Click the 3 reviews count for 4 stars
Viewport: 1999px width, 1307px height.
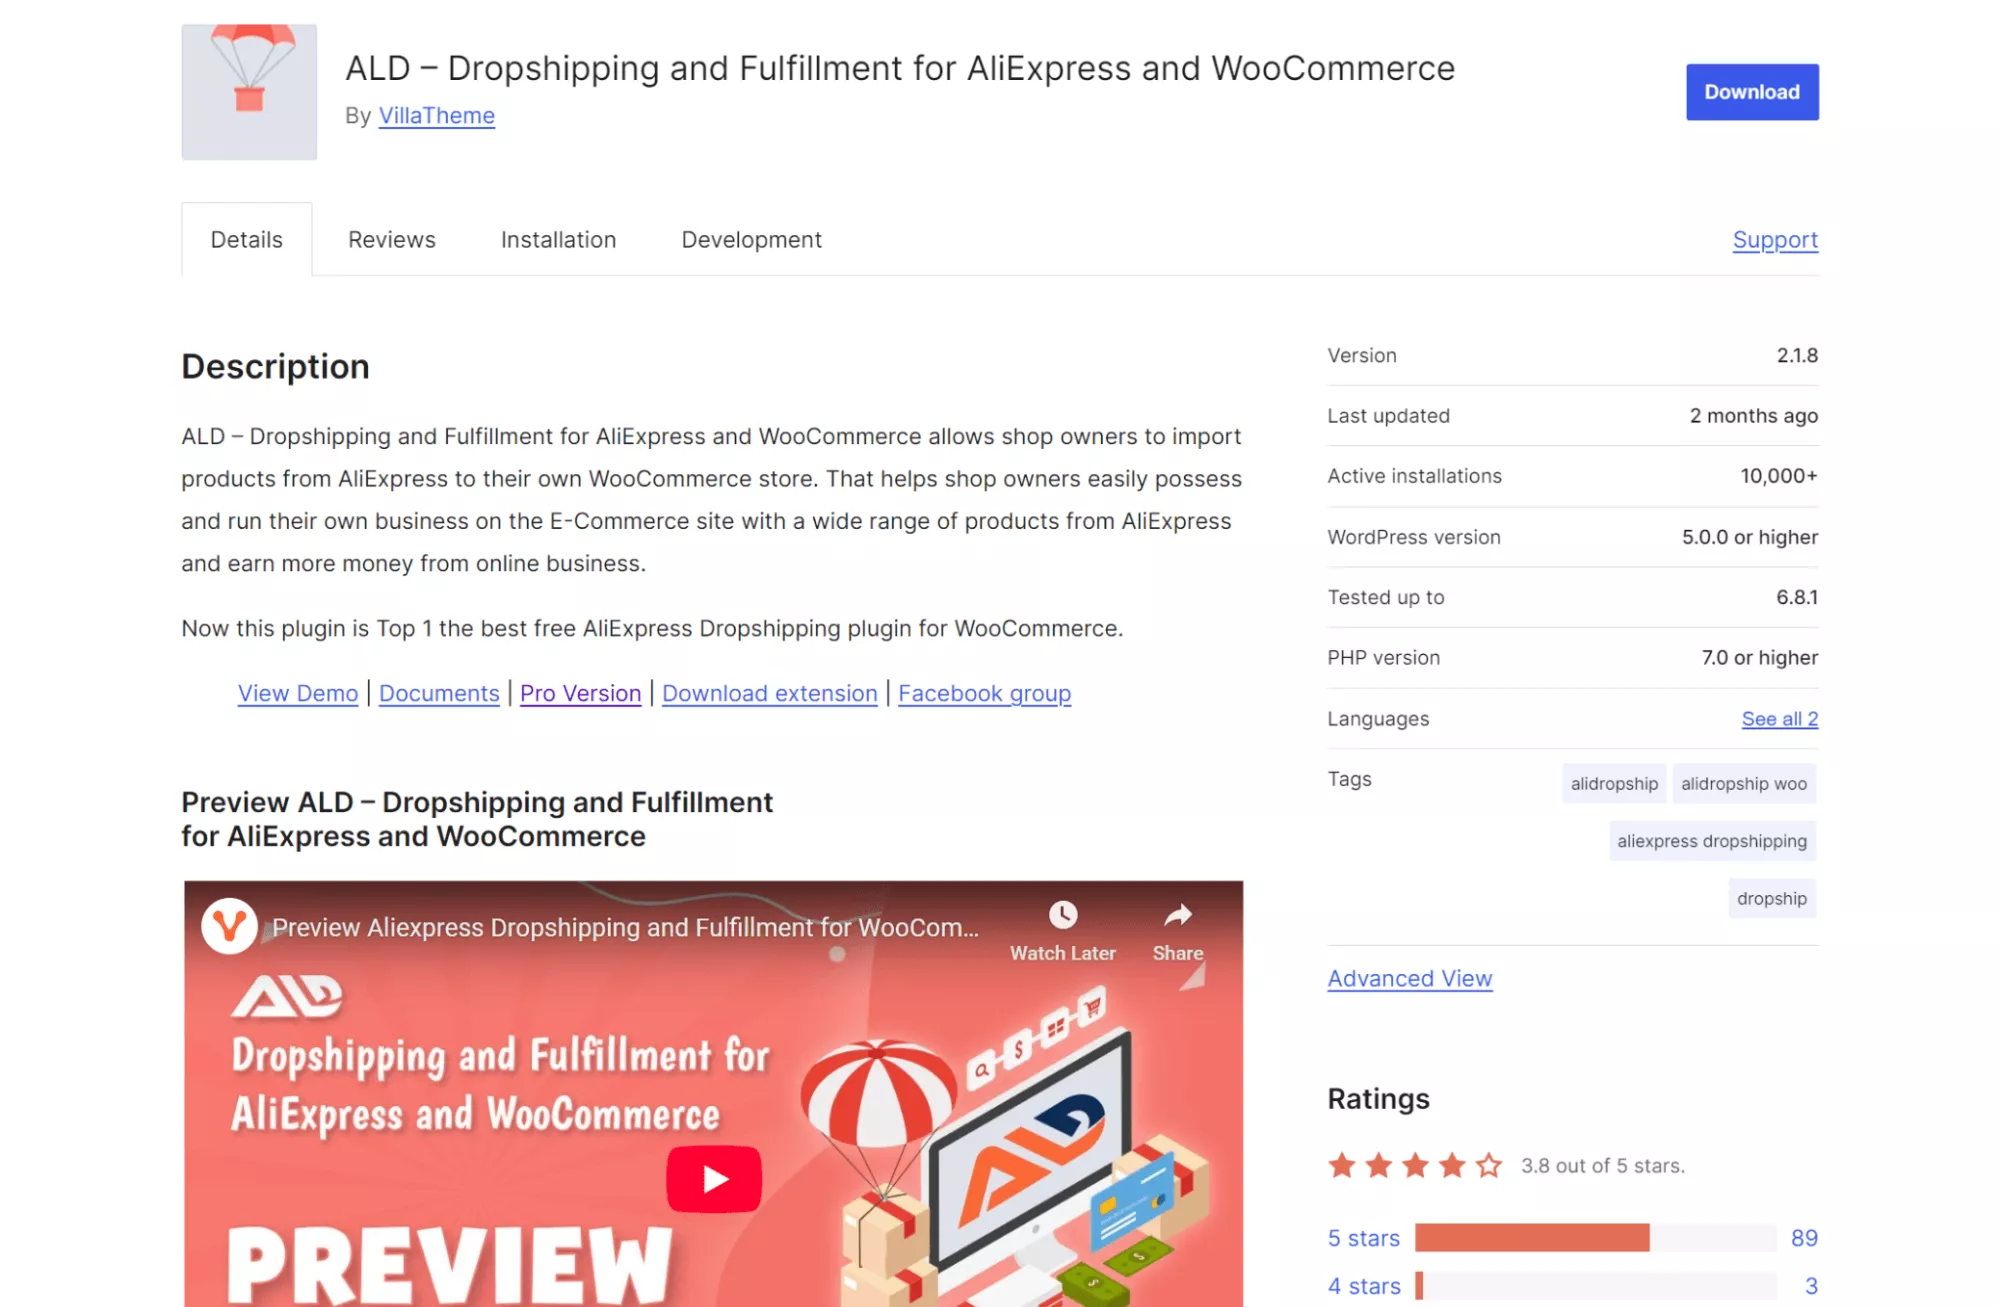pos(1811,1286)
